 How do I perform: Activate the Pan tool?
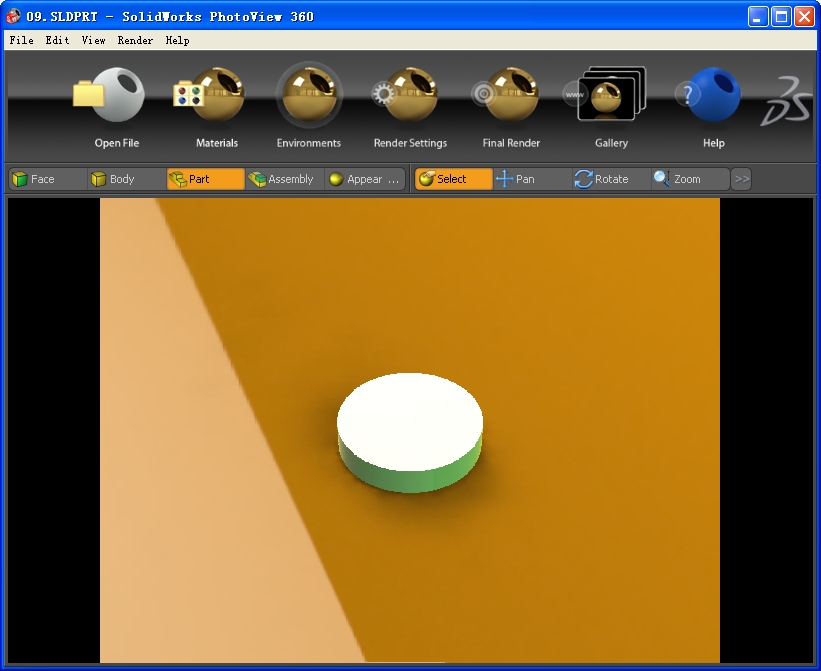tap(533, 179)
